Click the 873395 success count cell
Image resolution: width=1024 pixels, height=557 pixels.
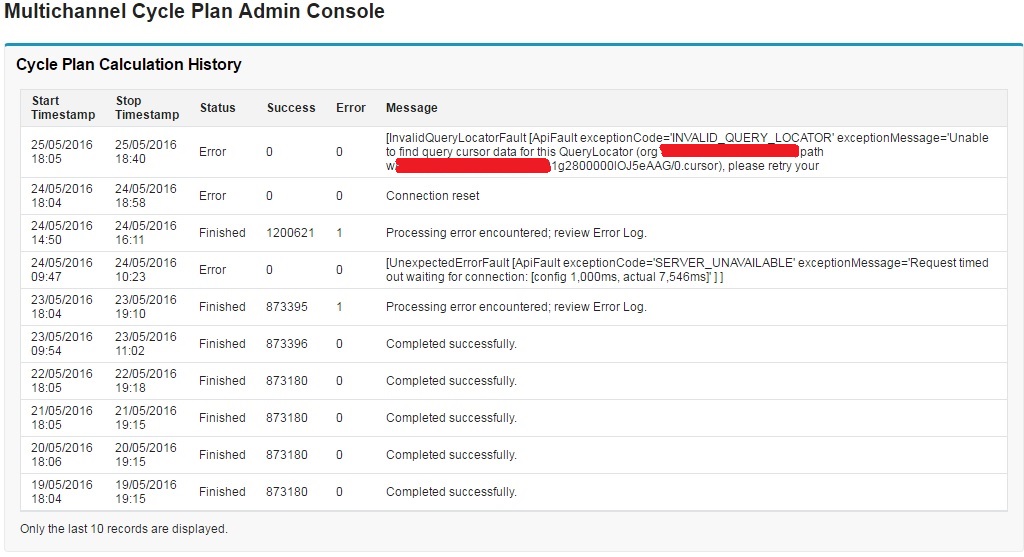tap(287, 307)
